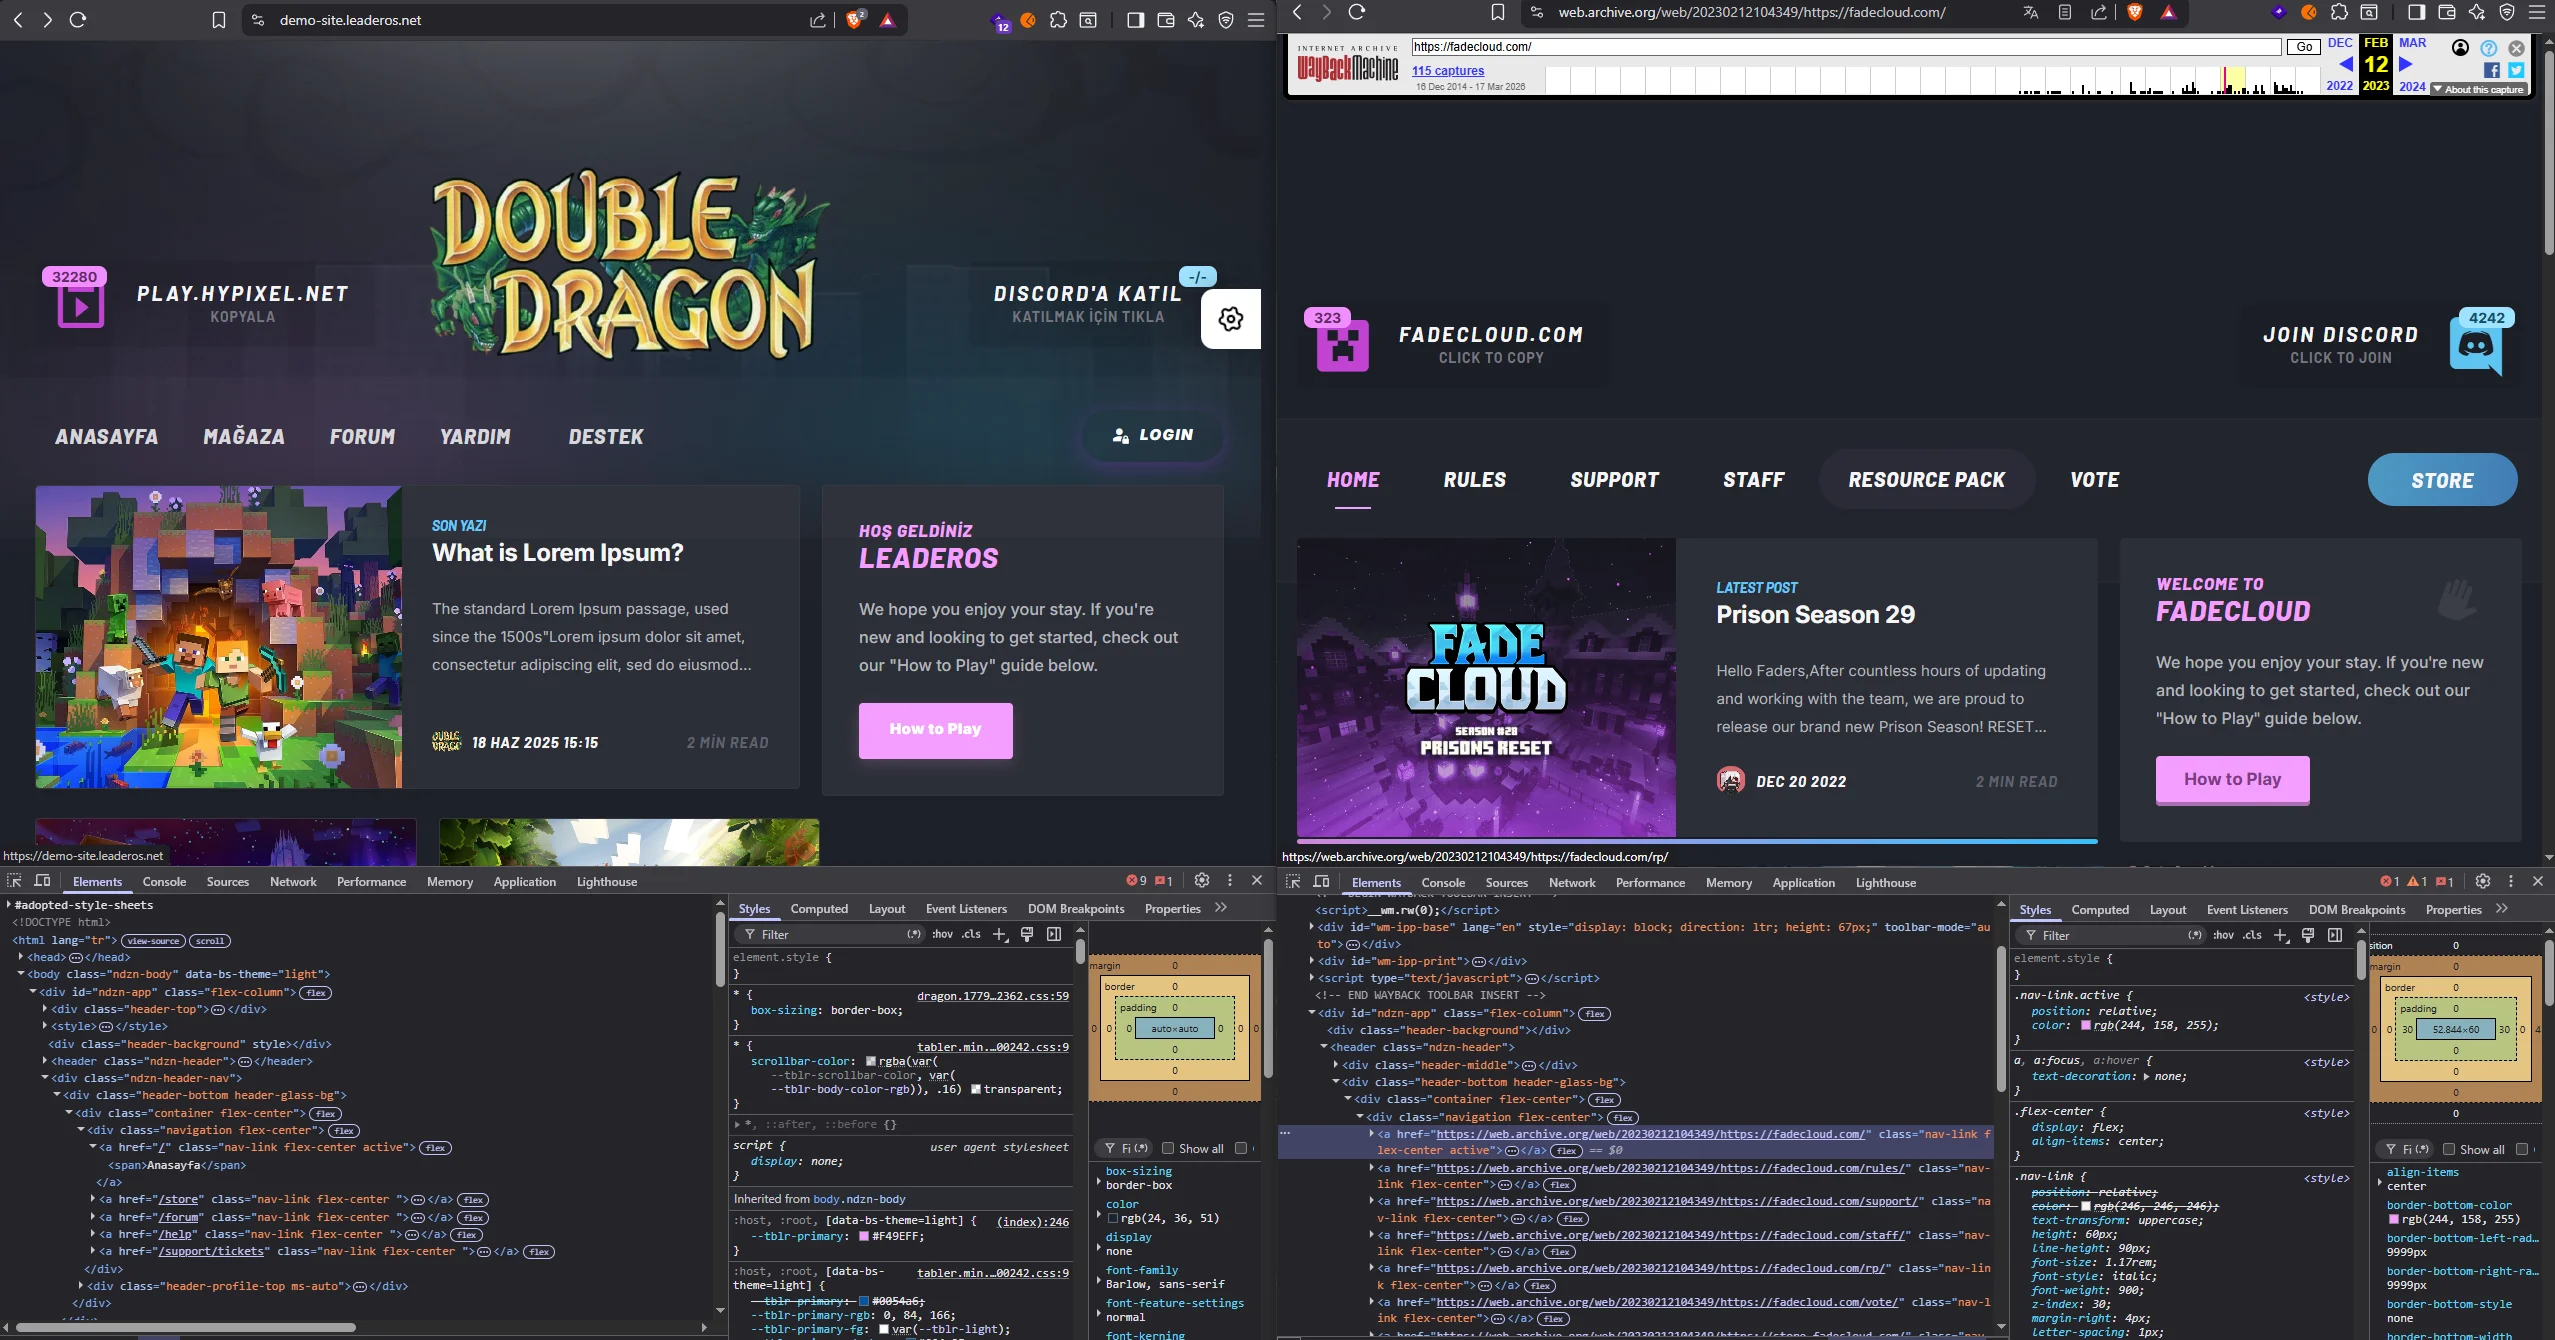Click transparent color swatch in leaderos Styles
Screen dimensions: 2555x1340
[x=976, y=1089]
